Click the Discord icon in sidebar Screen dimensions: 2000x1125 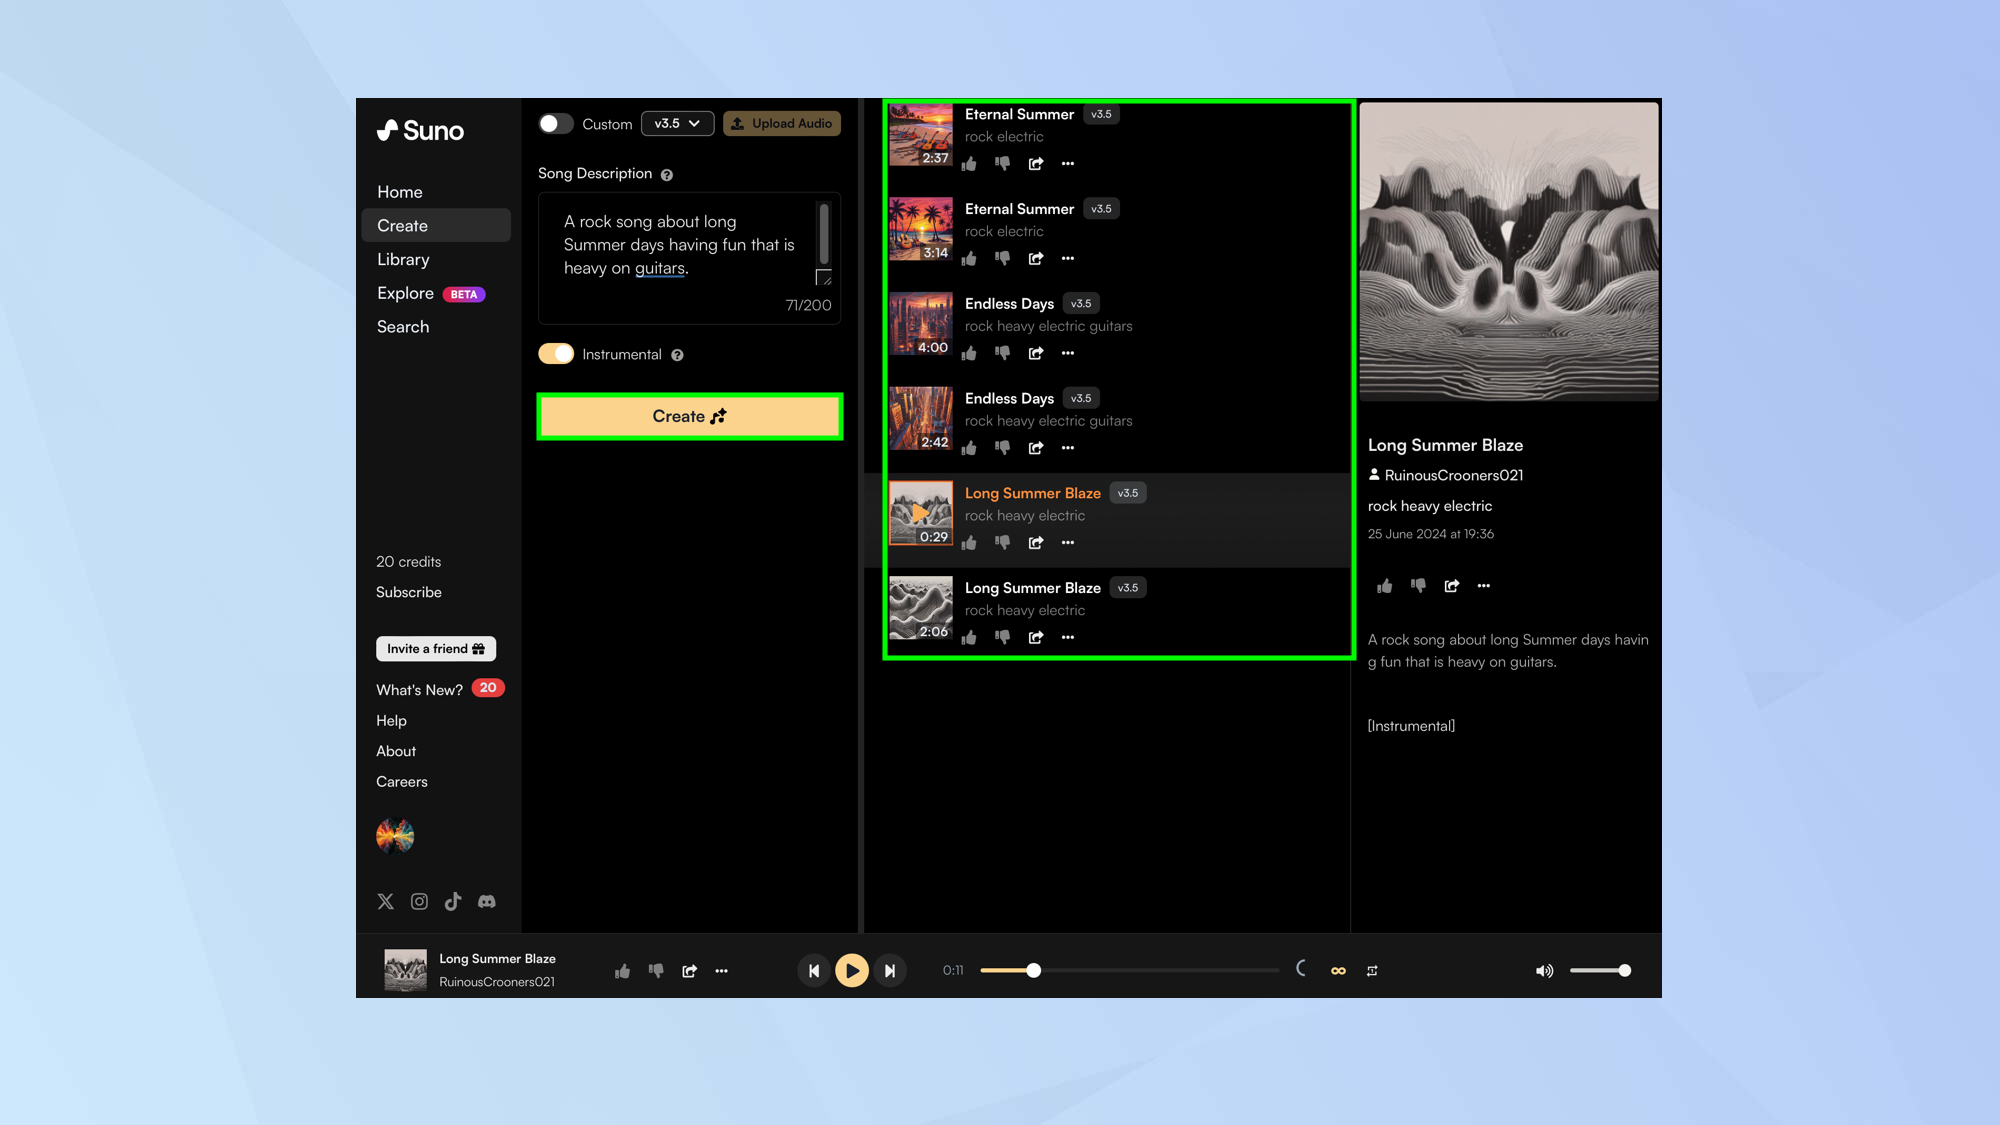[487, 901]
